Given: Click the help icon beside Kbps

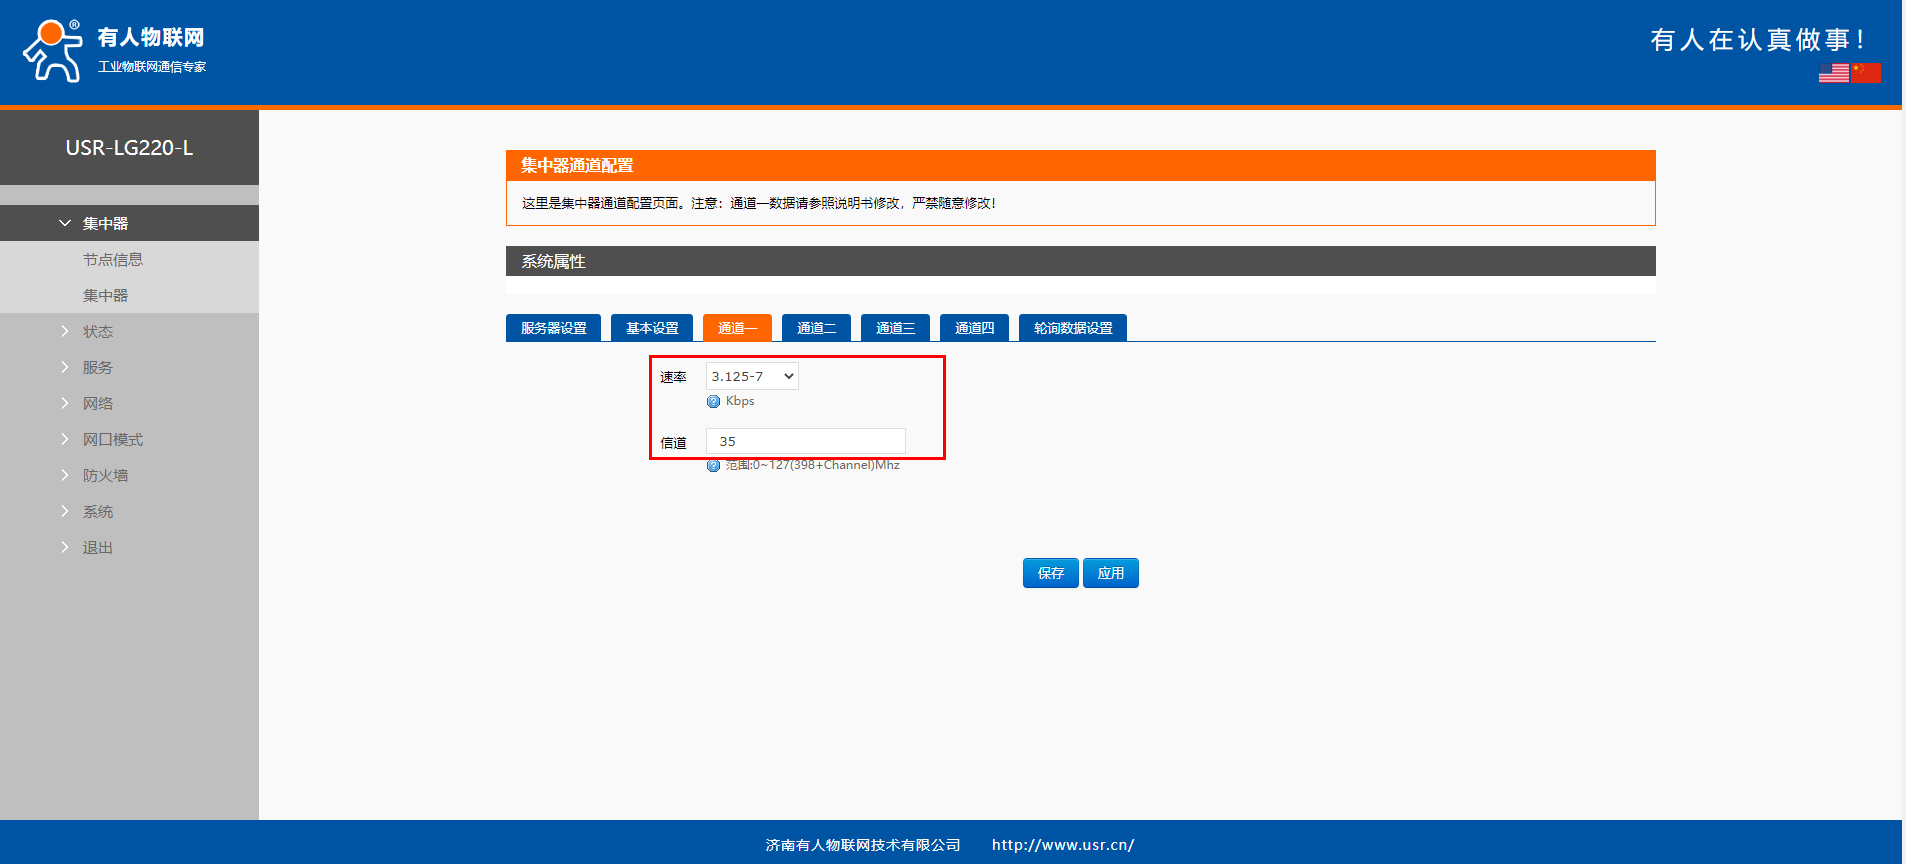Looking at the screenshot, I should click(713, 402).
